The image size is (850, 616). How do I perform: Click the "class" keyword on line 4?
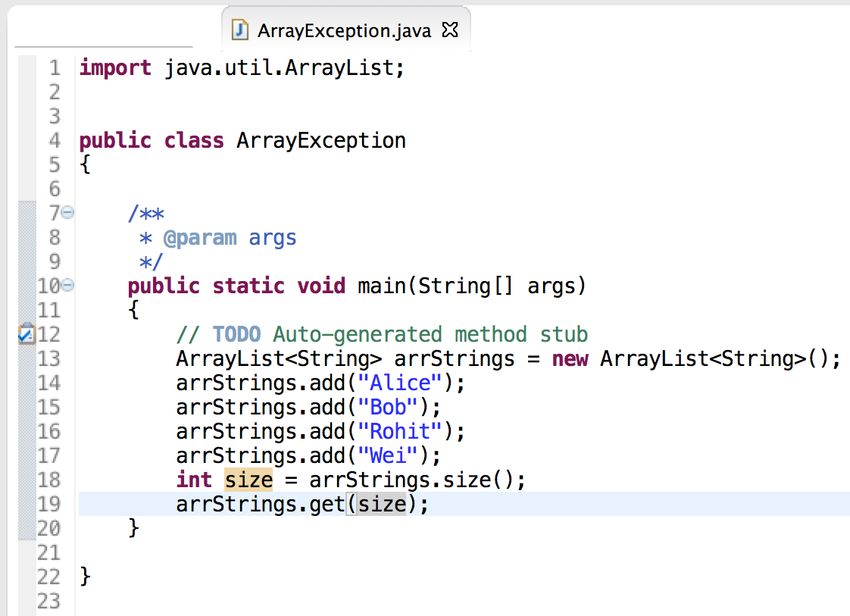click(194, 140)
